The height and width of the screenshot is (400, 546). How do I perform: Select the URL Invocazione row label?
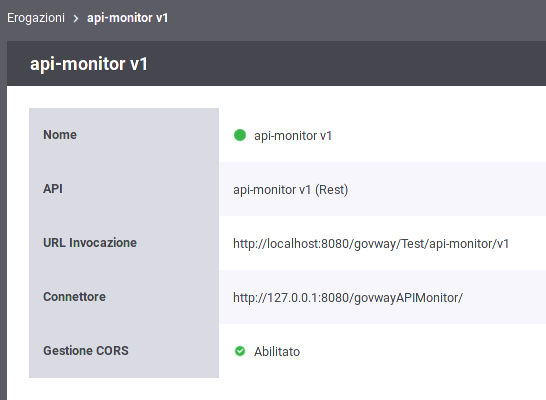click(x=90, y=243)
